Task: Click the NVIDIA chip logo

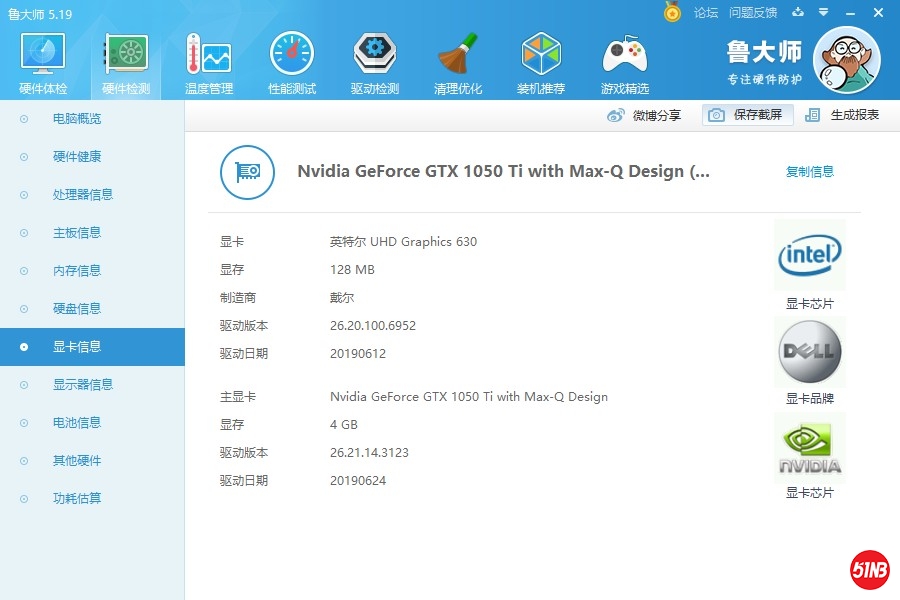Action: coord(809,448)
